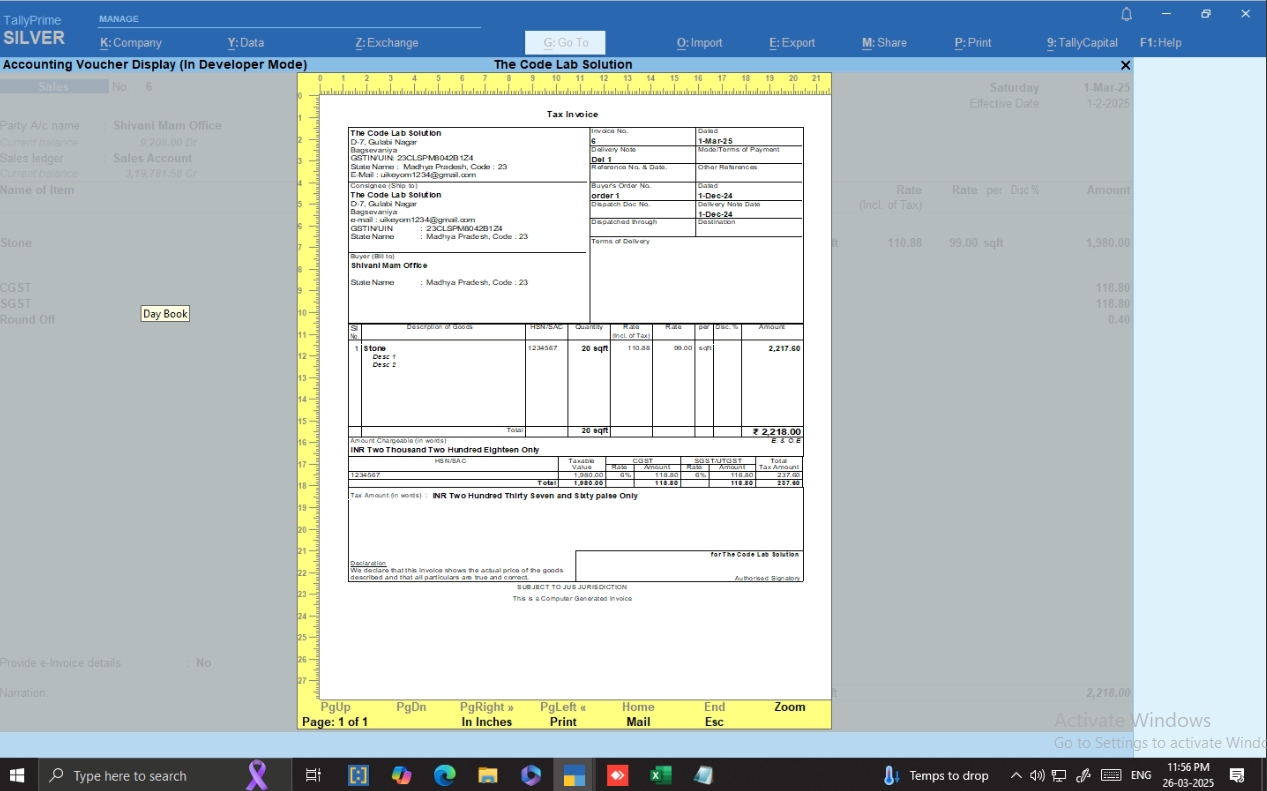1267x791 pixels.
Task: Open Excel from the taskbar
Action: (660, 775)
